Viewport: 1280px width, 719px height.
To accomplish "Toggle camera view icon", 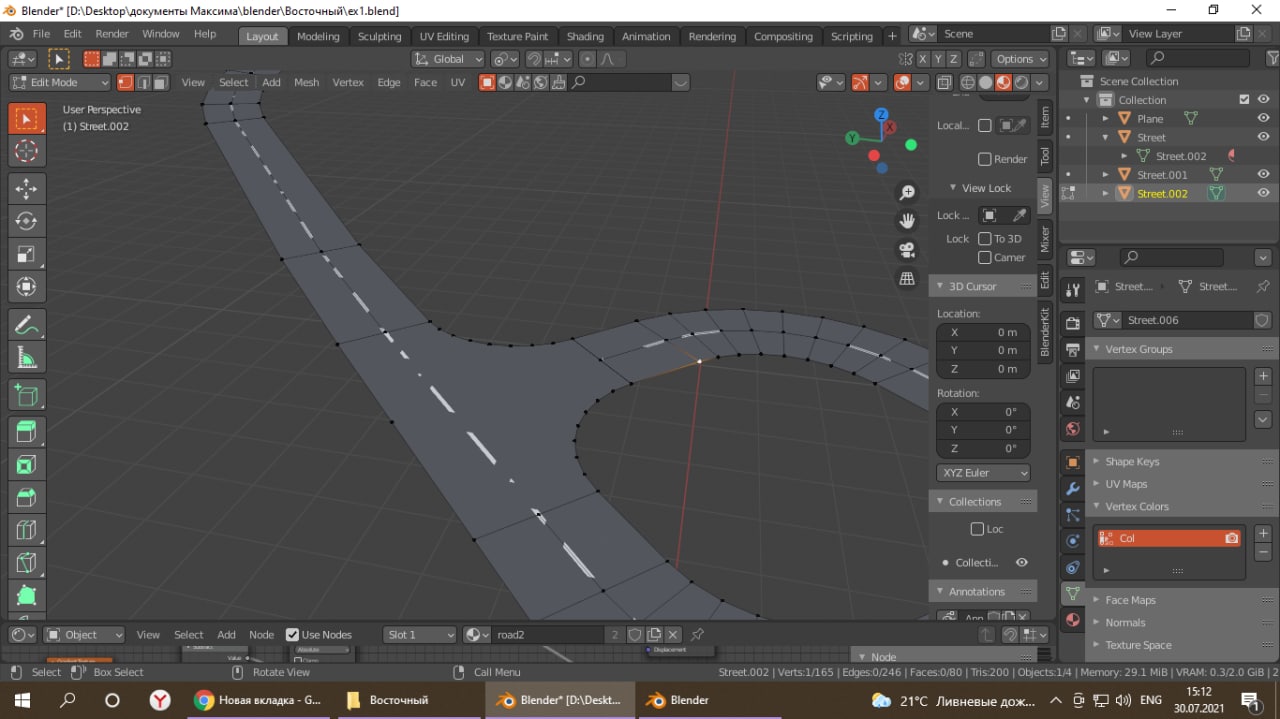I will (907, 250).
